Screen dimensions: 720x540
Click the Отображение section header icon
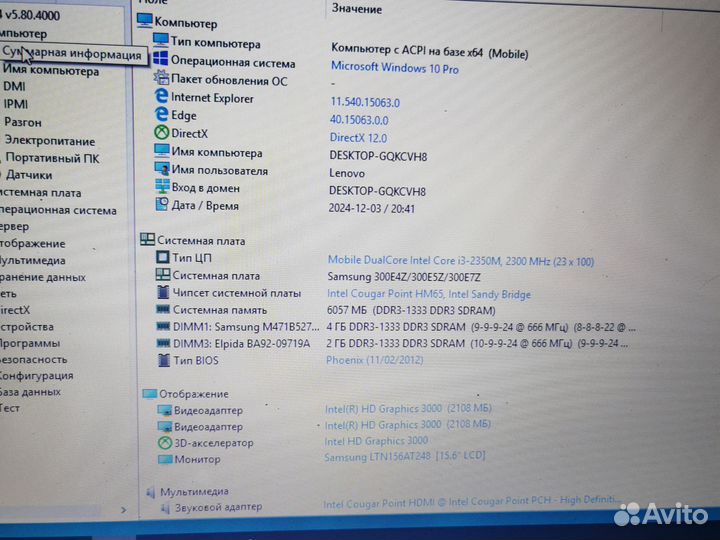tap(150, 394)
